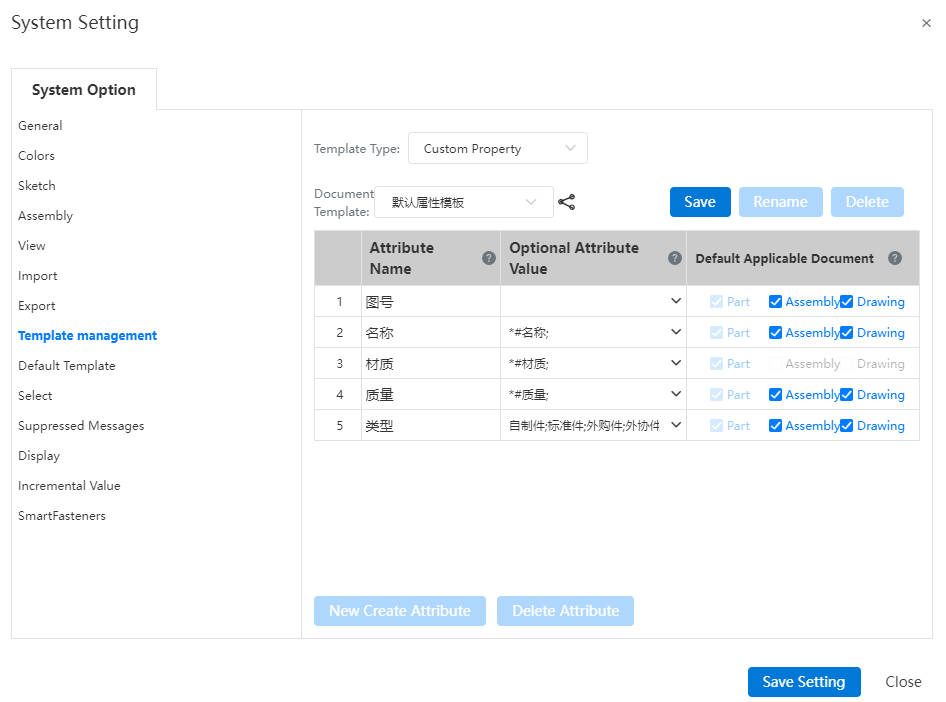Open Incremental Value section
This screenshot has width=946, height=702.
point(69,485)
